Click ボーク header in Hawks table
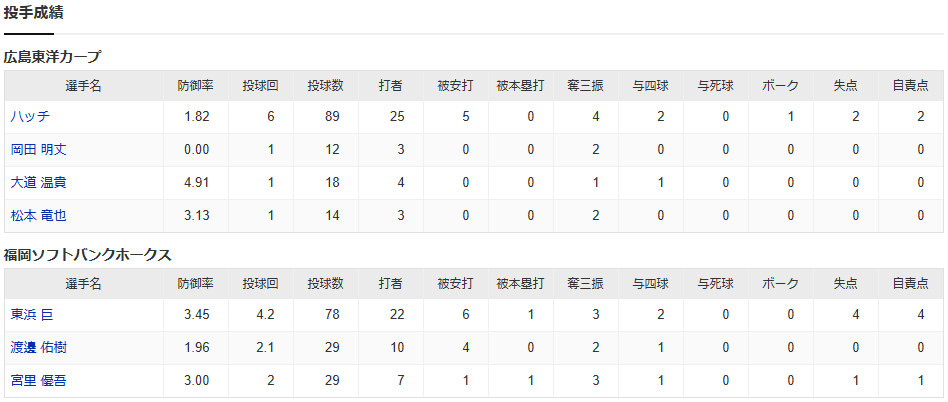The width and height of the screenshot is (948, 402). 781,284
